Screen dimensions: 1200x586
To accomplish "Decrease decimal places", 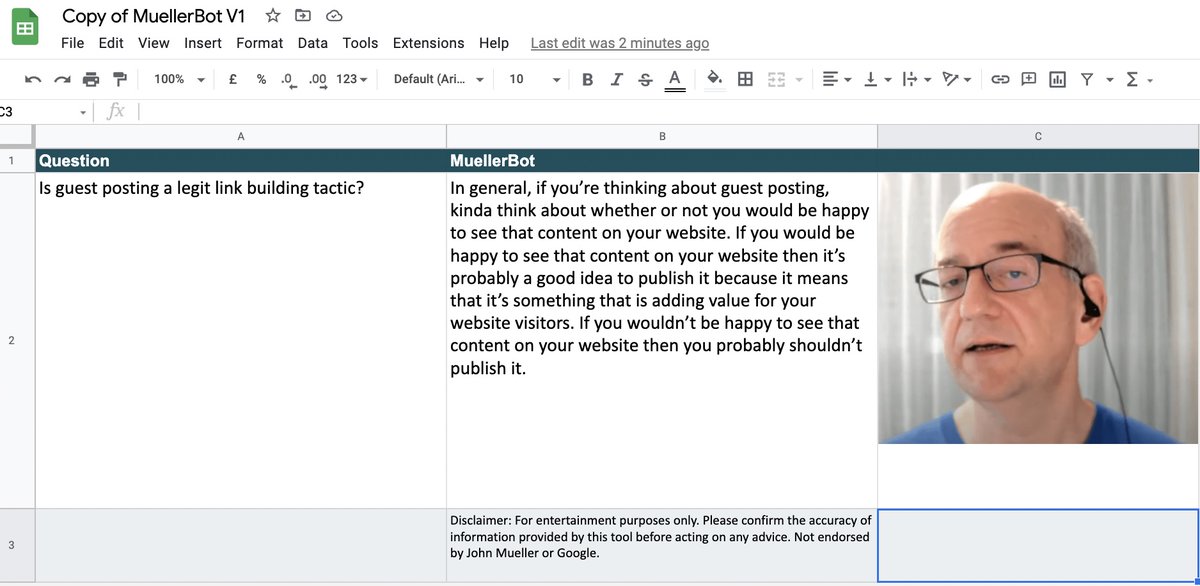I will pyautogui.click(x=288, y=79).
